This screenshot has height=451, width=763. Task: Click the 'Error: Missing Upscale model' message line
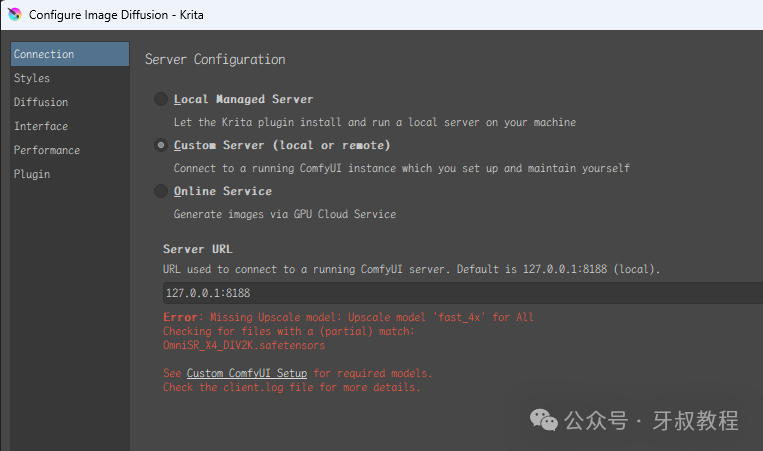348,317
